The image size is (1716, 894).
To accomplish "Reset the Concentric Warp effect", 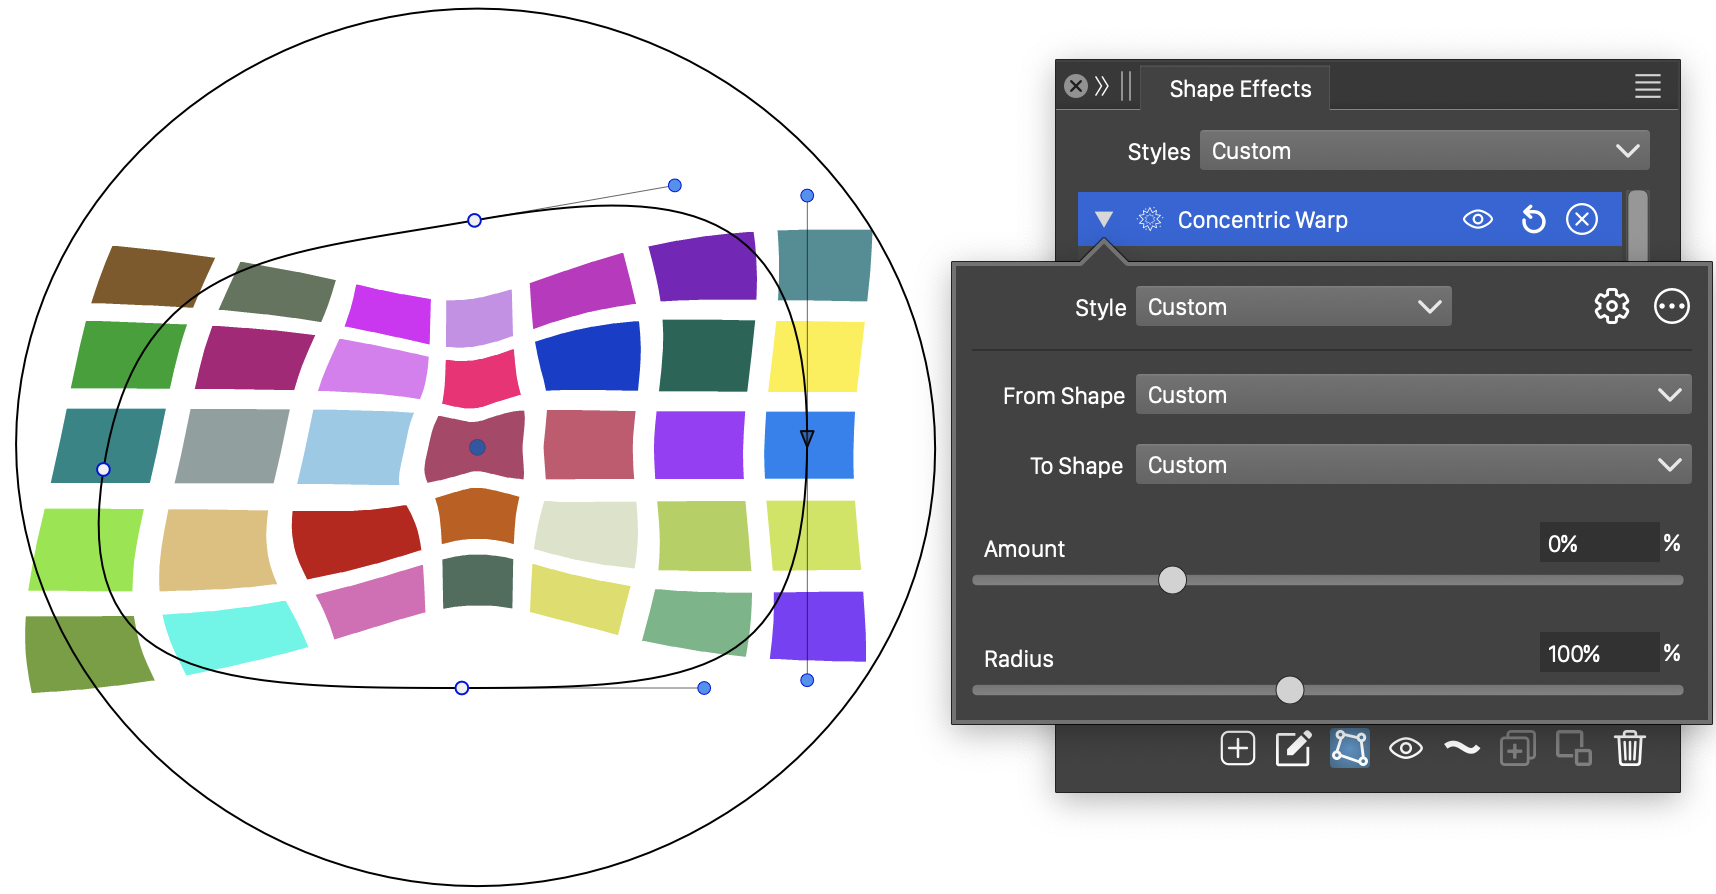I will (1533, 219).
